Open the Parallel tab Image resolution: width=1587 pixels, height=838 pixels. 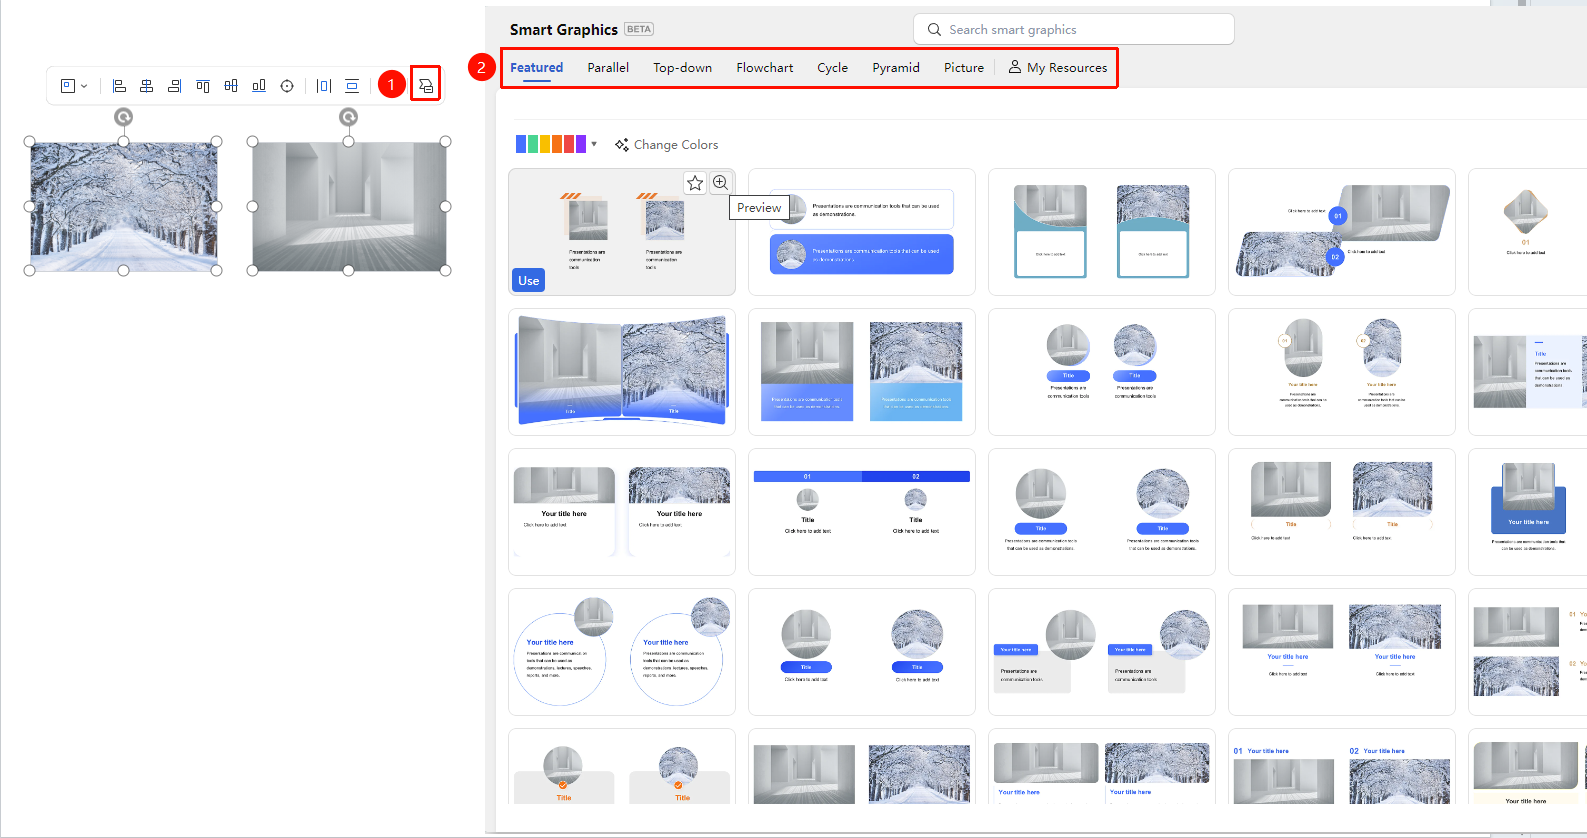608,68
